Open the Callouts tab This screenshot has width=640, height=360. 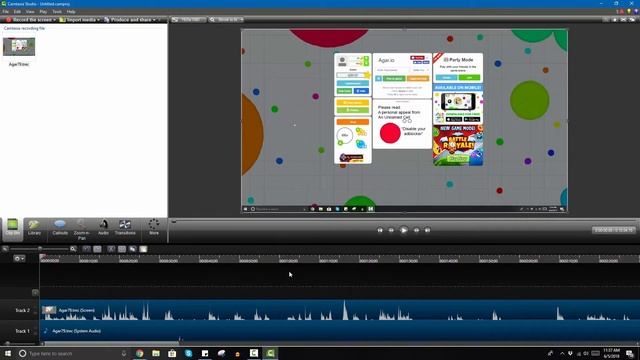click(x=60, y=227)
